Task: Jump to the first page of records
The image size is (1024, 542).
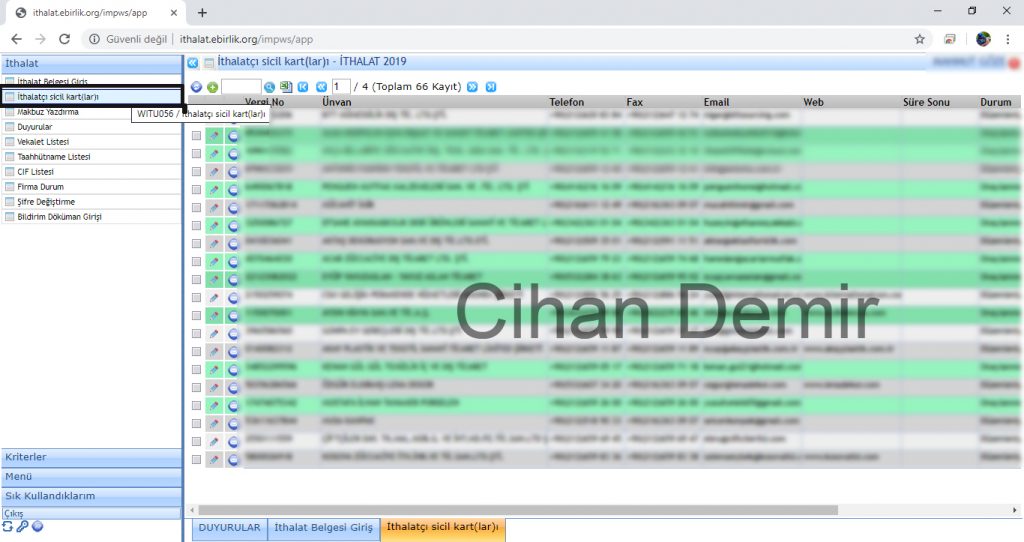Action: [x=303, y=87]
